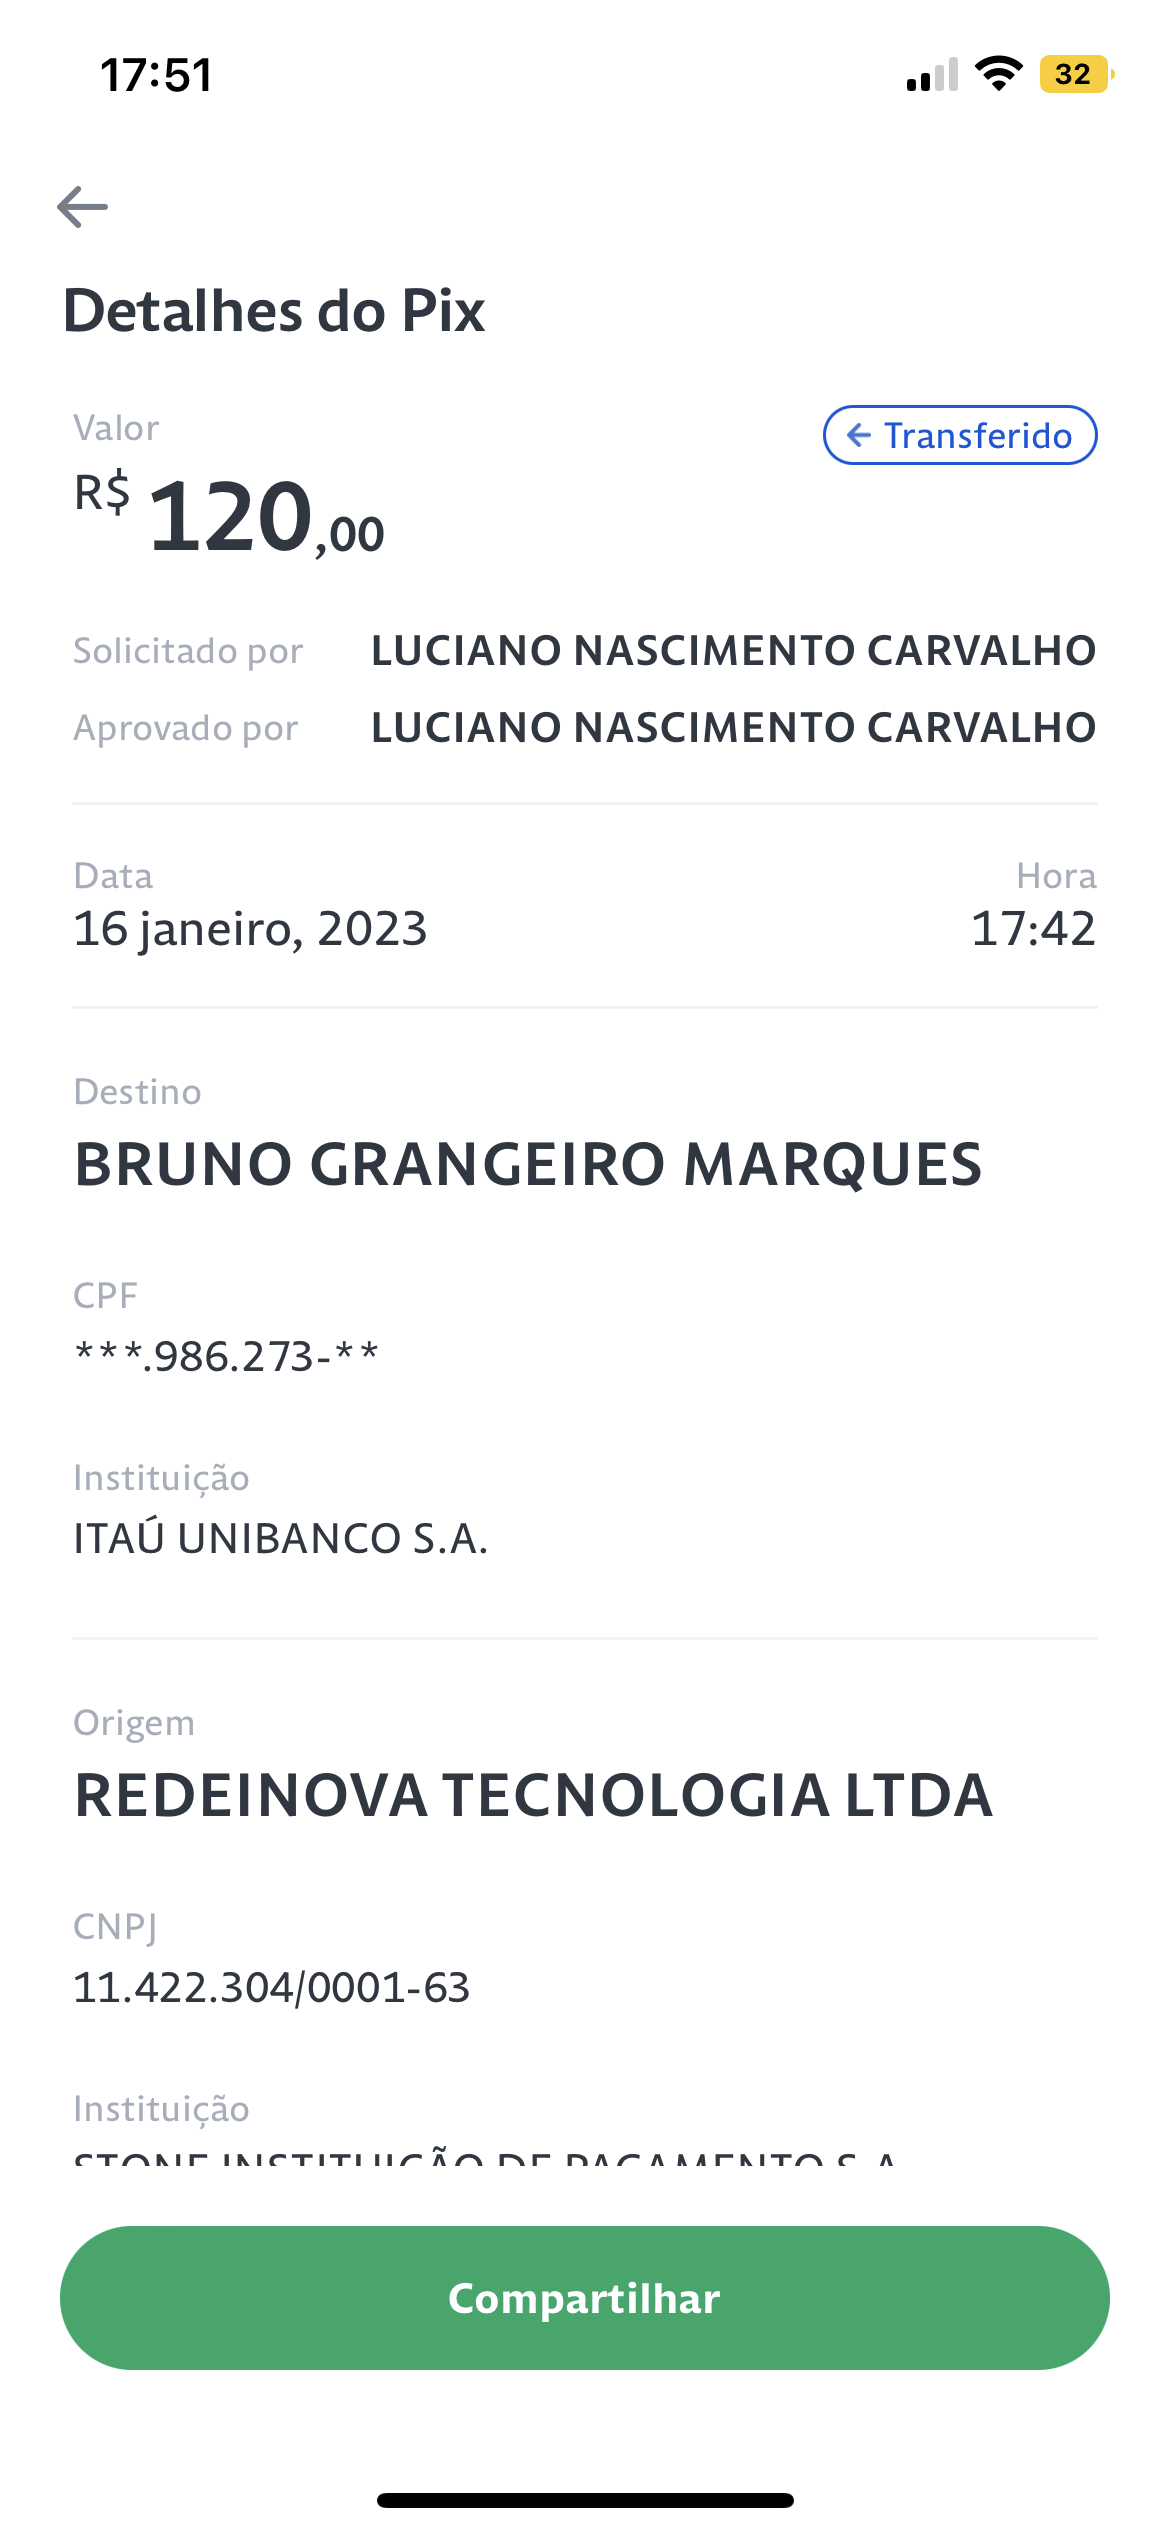Tap the Solicitado por name value
1170x2532 pixels.
point(734,650)
